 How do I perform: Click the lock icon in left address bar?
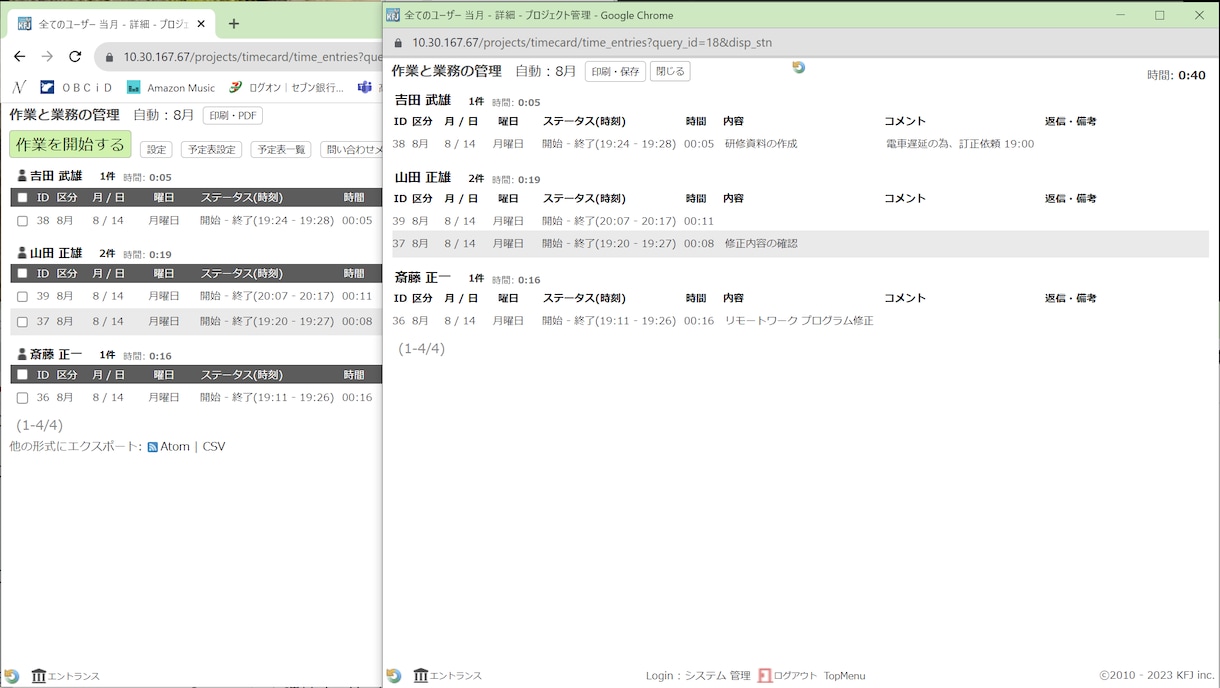(108, 57)
